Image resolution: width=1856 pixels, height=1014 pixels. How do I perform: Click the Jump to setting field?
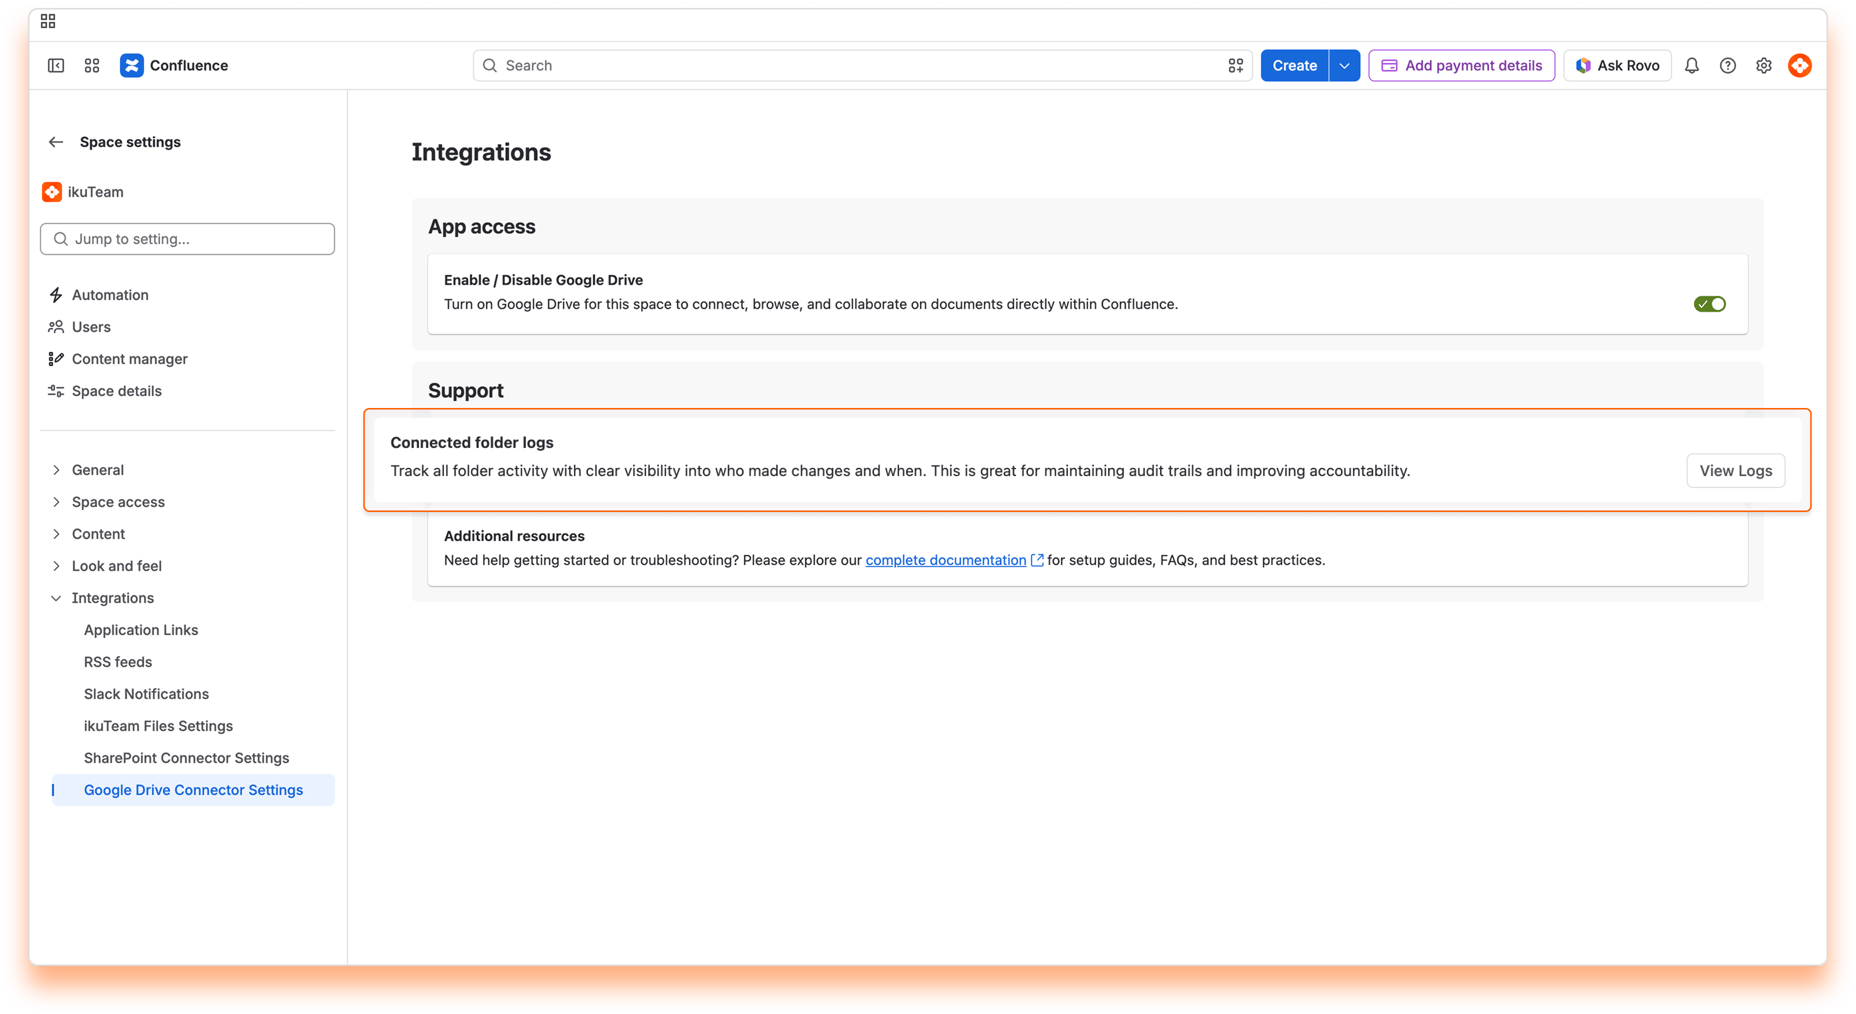tap(187, 239)
